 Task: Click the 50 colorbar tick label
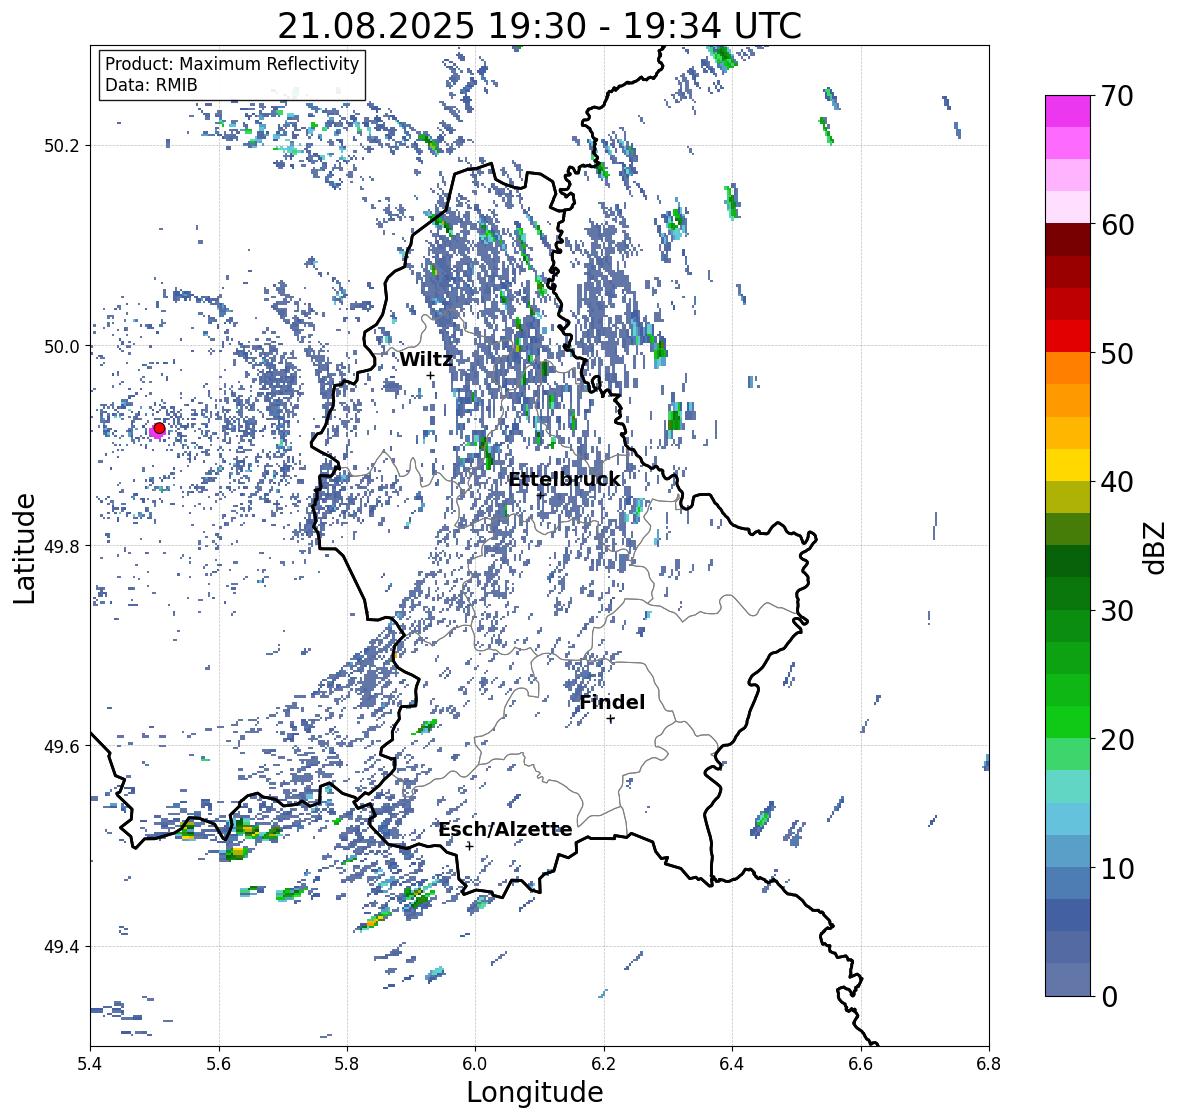pyautogui.click(x=1117, y=353)
